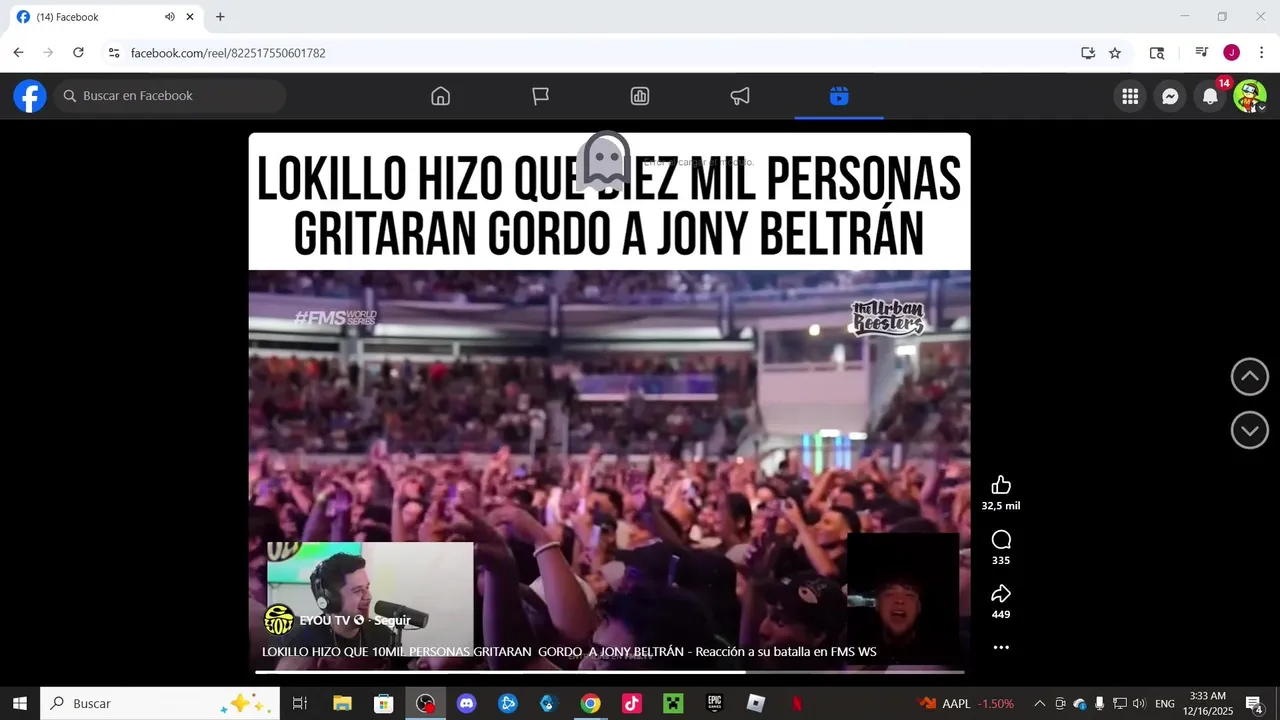Open the Chrome tab search side panel icon
This screenshot has width=1280, height=720.
[x=1157, y=53]
